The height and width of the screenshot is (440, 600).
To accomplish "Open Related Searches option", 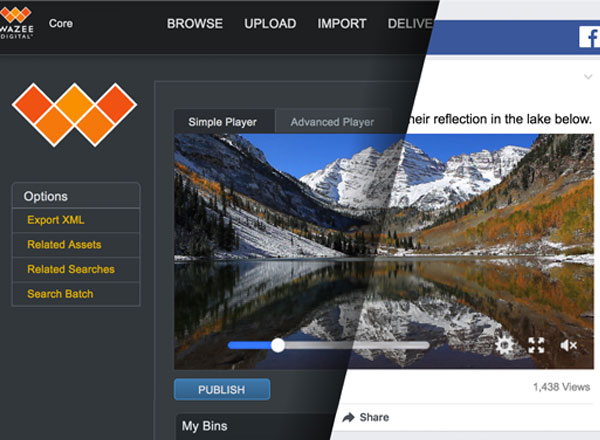I will [71, 269].
